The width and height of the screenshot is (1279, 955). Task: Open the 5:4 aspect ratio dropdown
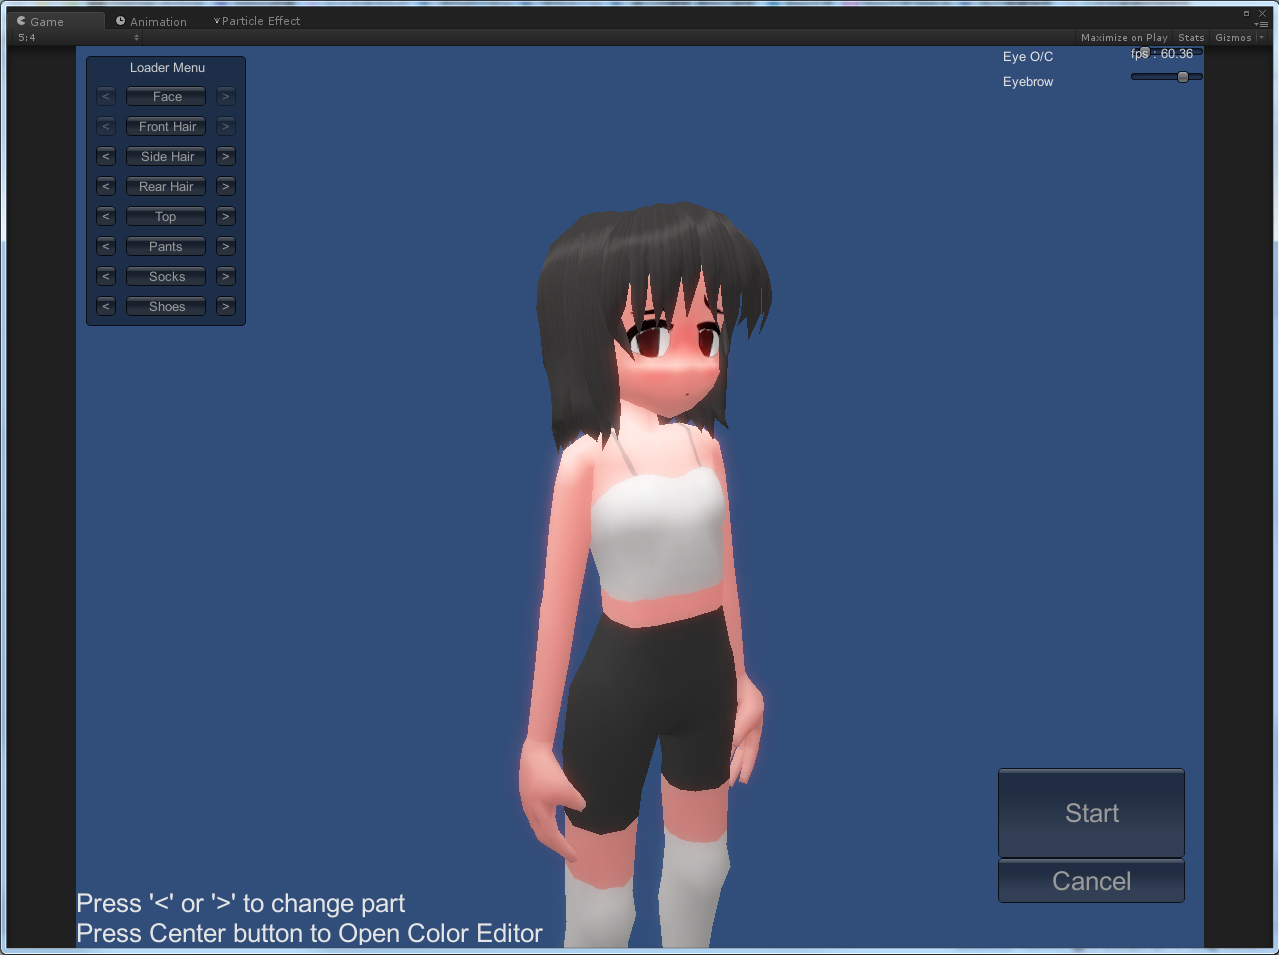click(78, 38)
